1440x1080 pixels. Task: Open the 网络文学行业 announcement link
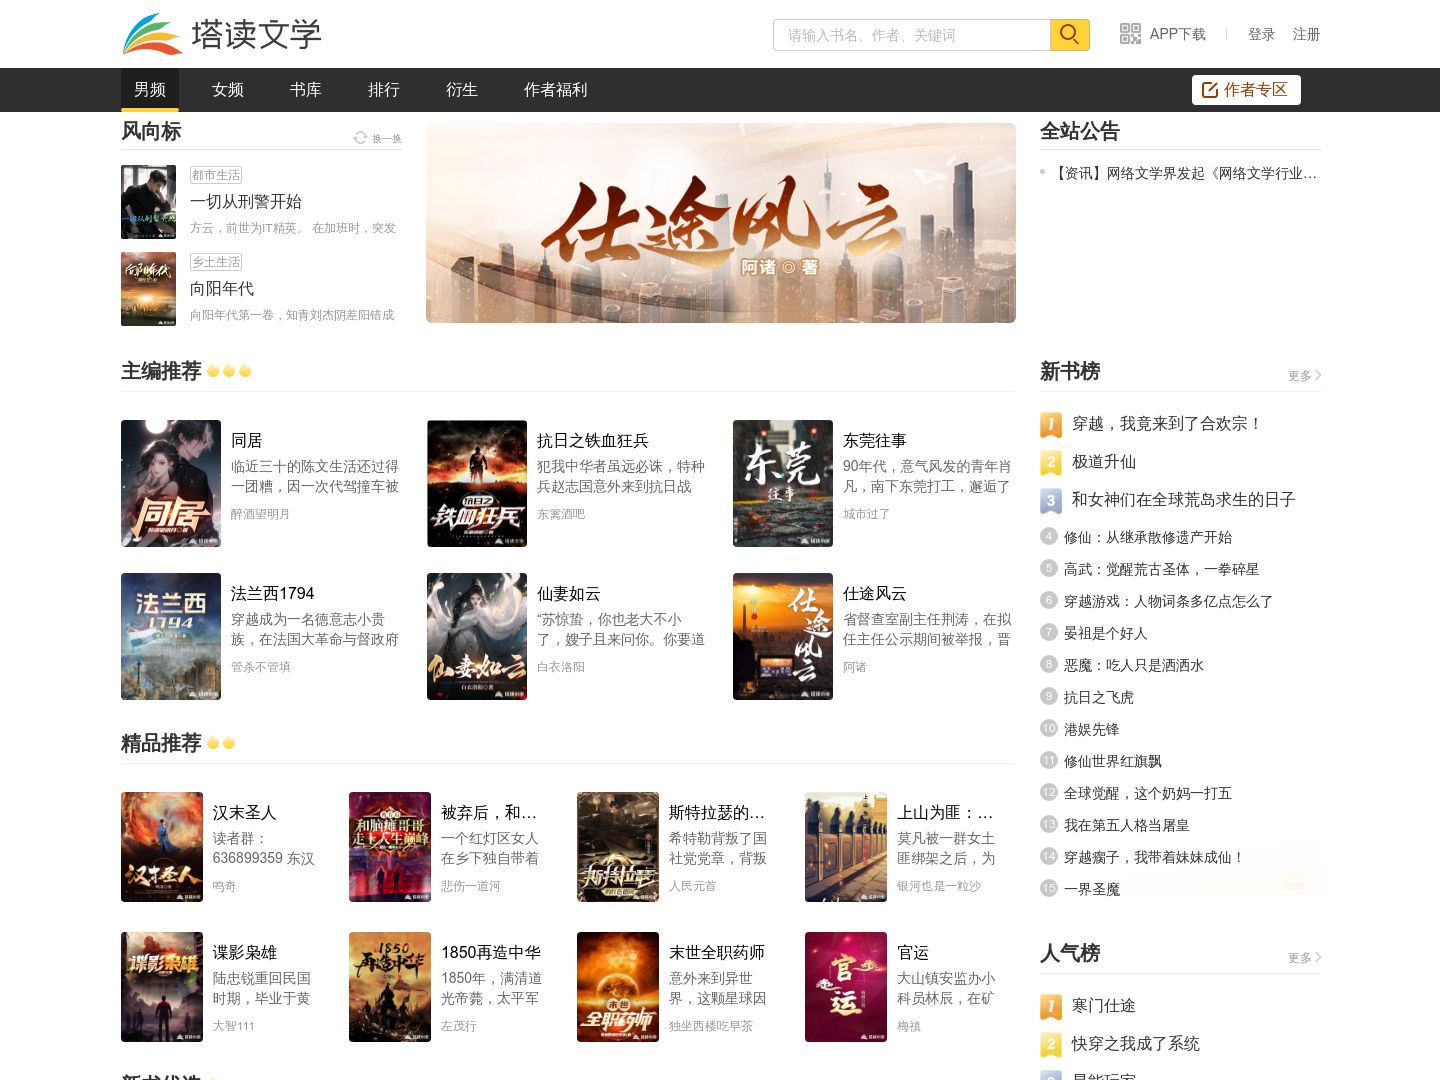(x=1186, y=173)
